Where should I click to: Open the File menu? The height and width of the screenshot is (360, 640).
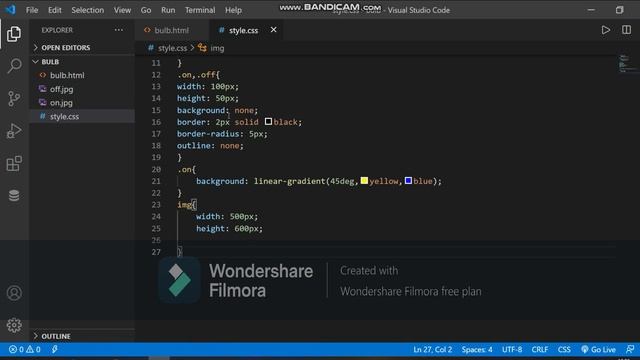[x=32, y=10]
